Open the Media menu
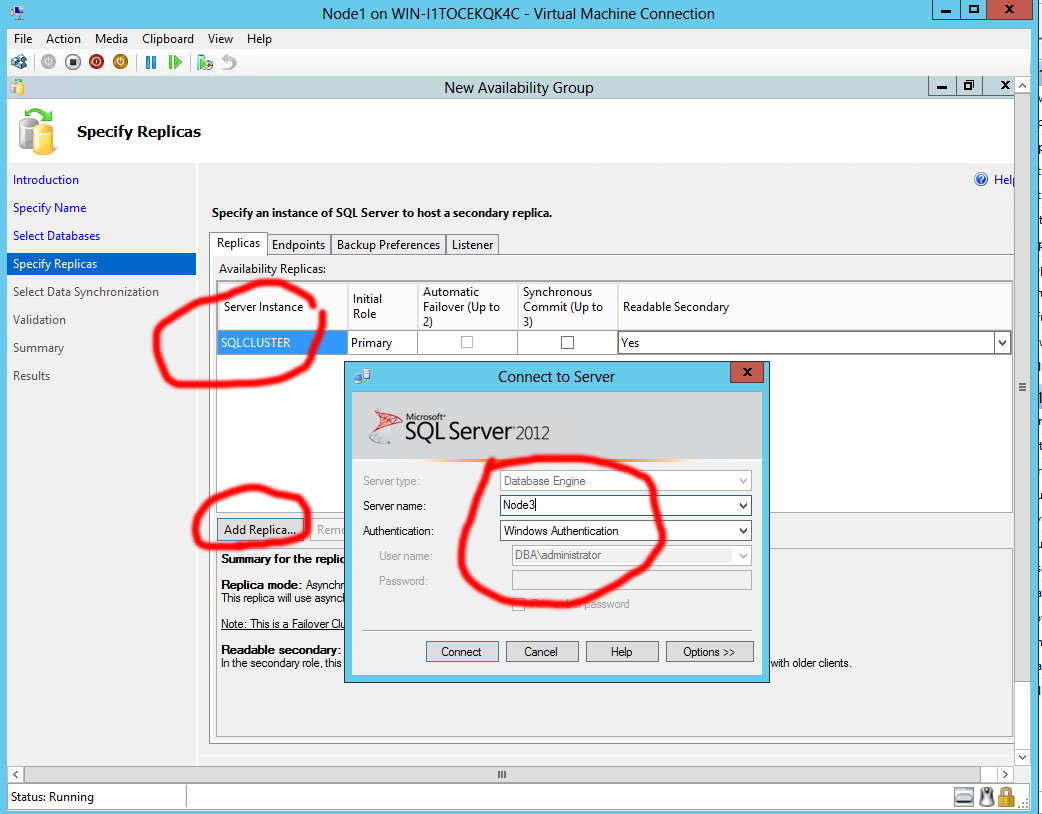This screenshot has height=814, width=1042. [x=111, y=39]
